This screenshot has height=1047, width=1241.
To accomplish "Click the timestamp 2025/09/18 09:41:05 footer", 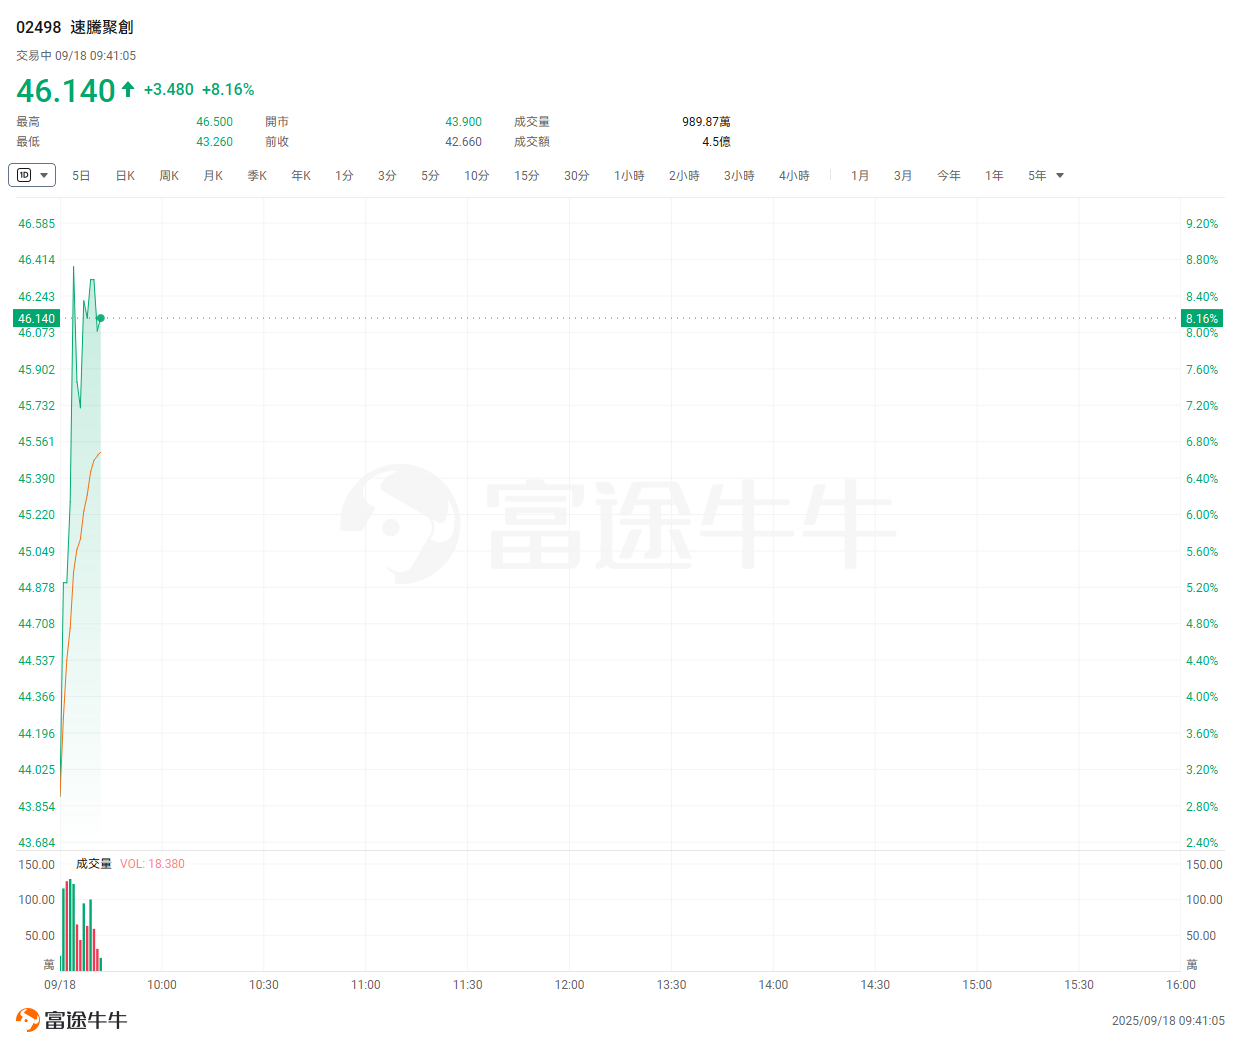I will click(x=1168, y=1021).
